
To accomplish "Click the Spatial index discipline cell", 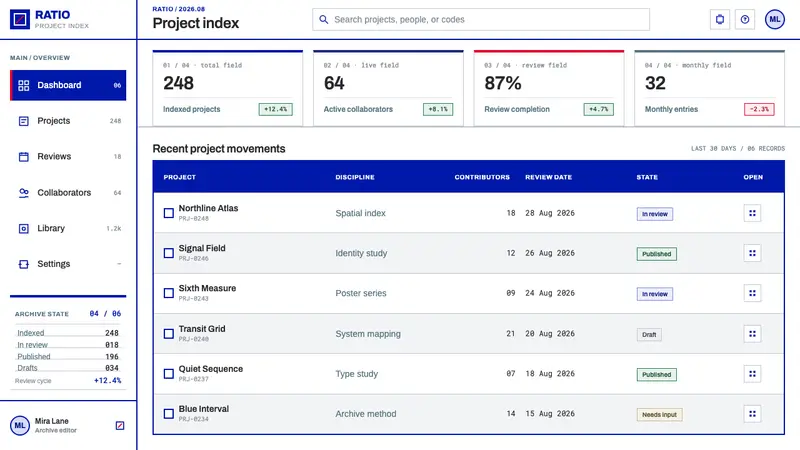I will [360, 213].
